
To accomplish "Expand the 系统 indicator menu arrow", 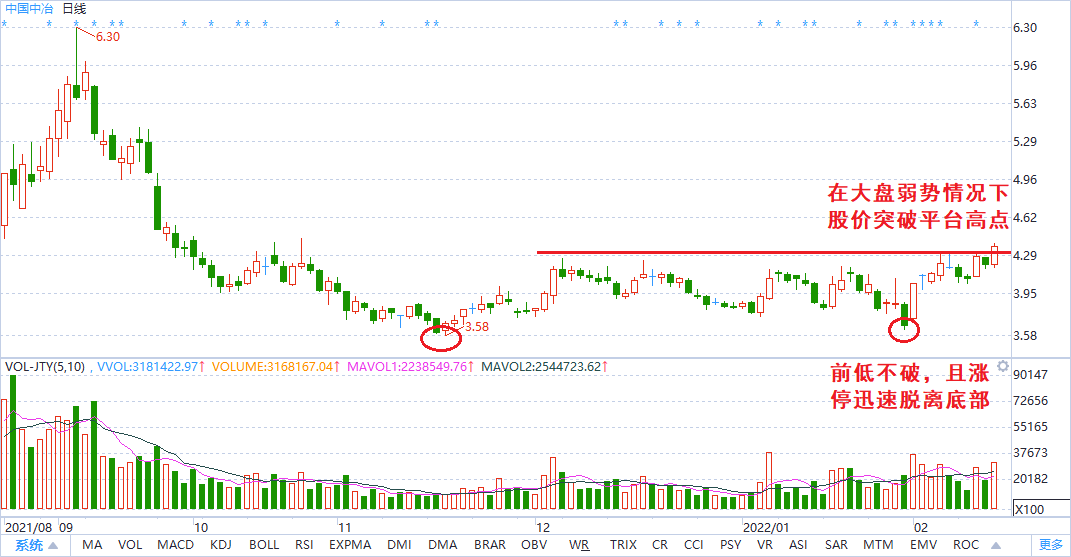I will point(53,545).
